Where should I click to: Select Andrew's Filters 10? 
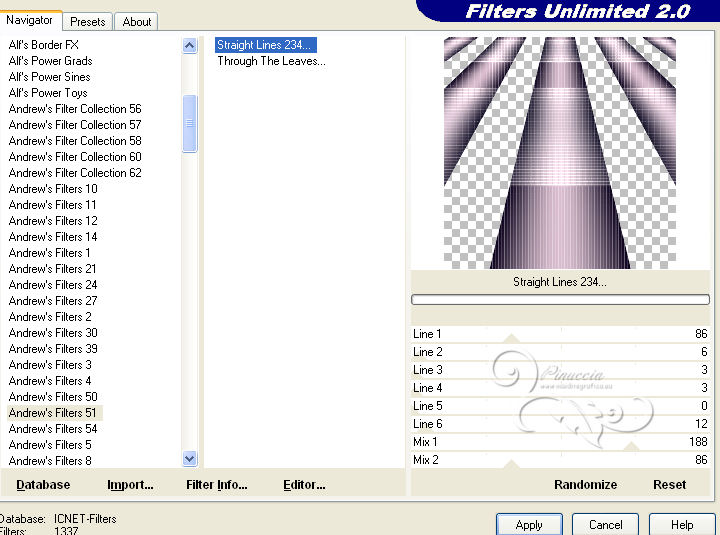53,189
